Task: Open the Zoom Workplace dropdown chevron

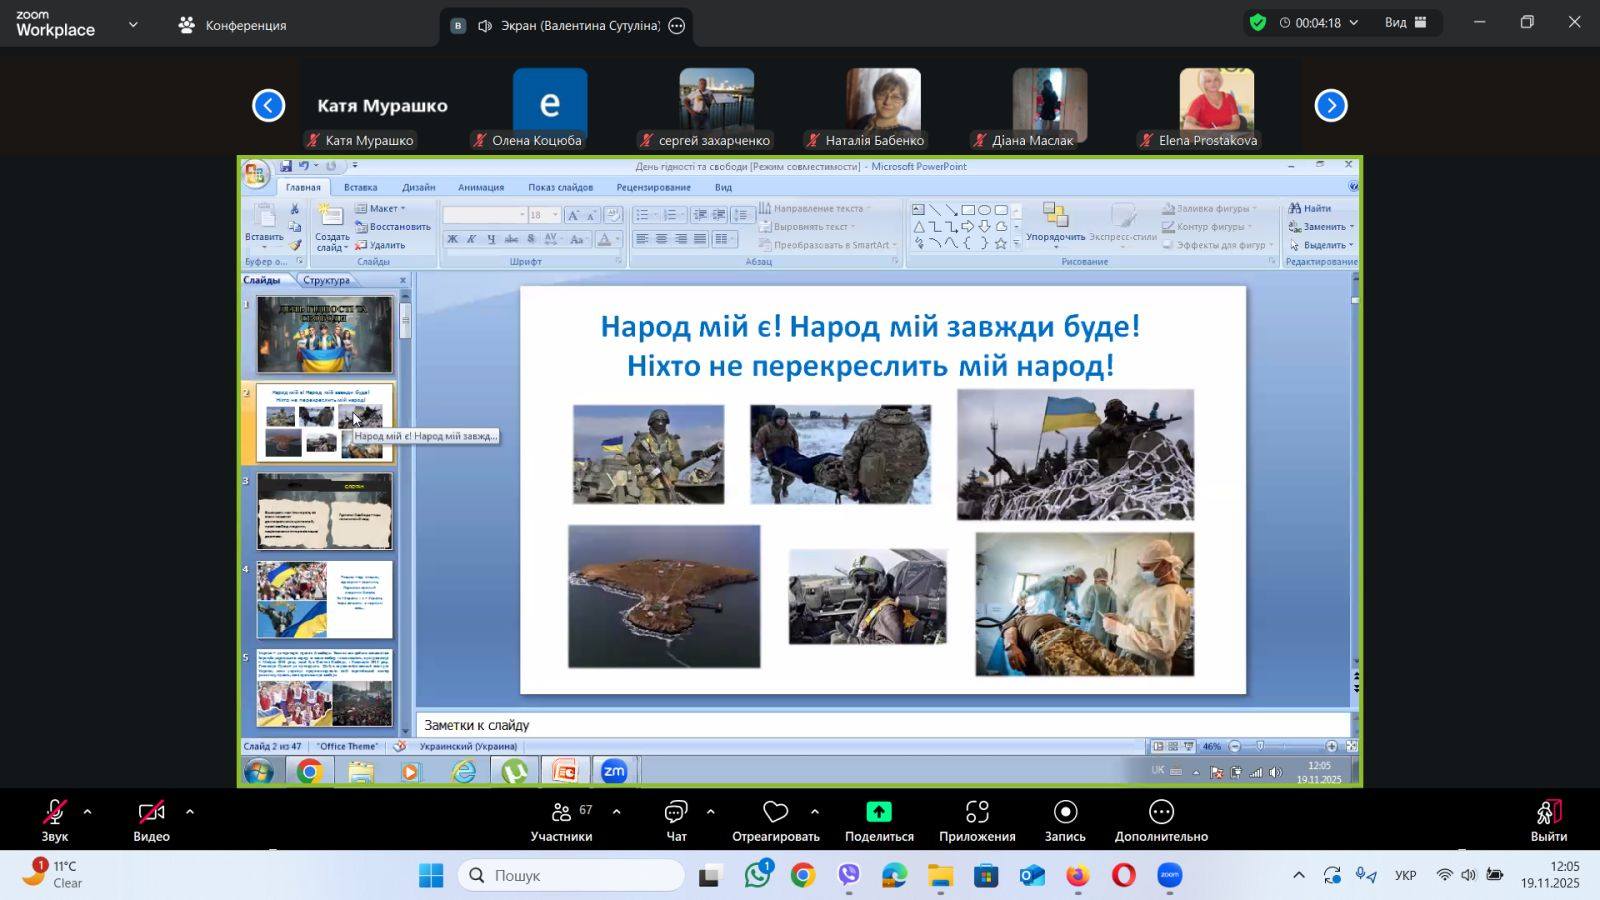Action: tap(133, 24)
